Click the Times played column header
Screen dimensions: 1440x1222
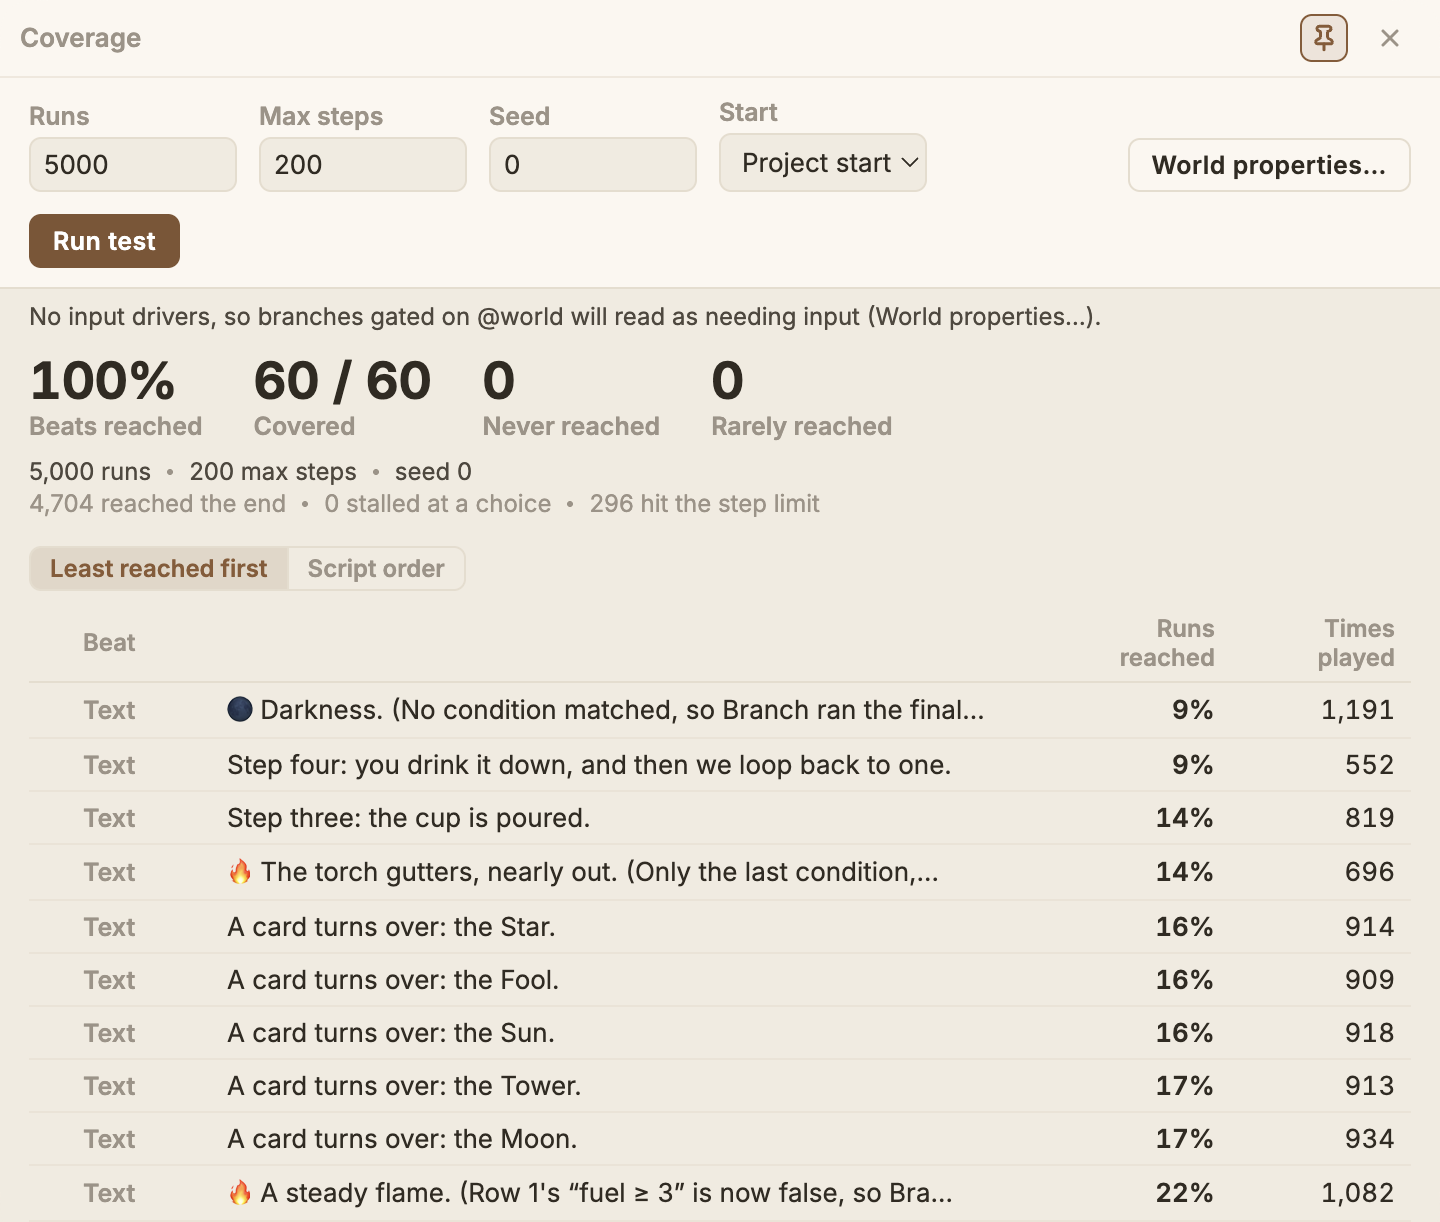[x=1356, y=643]
